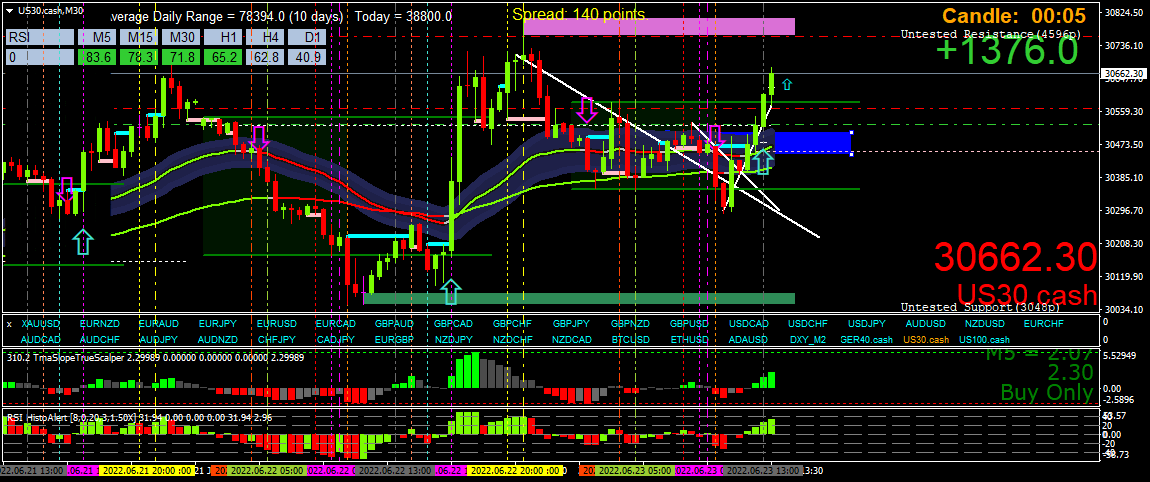Select orange US30.cash in symbol panel
Viewport: 1150px width, 482px height.
[x=926, y=340]
